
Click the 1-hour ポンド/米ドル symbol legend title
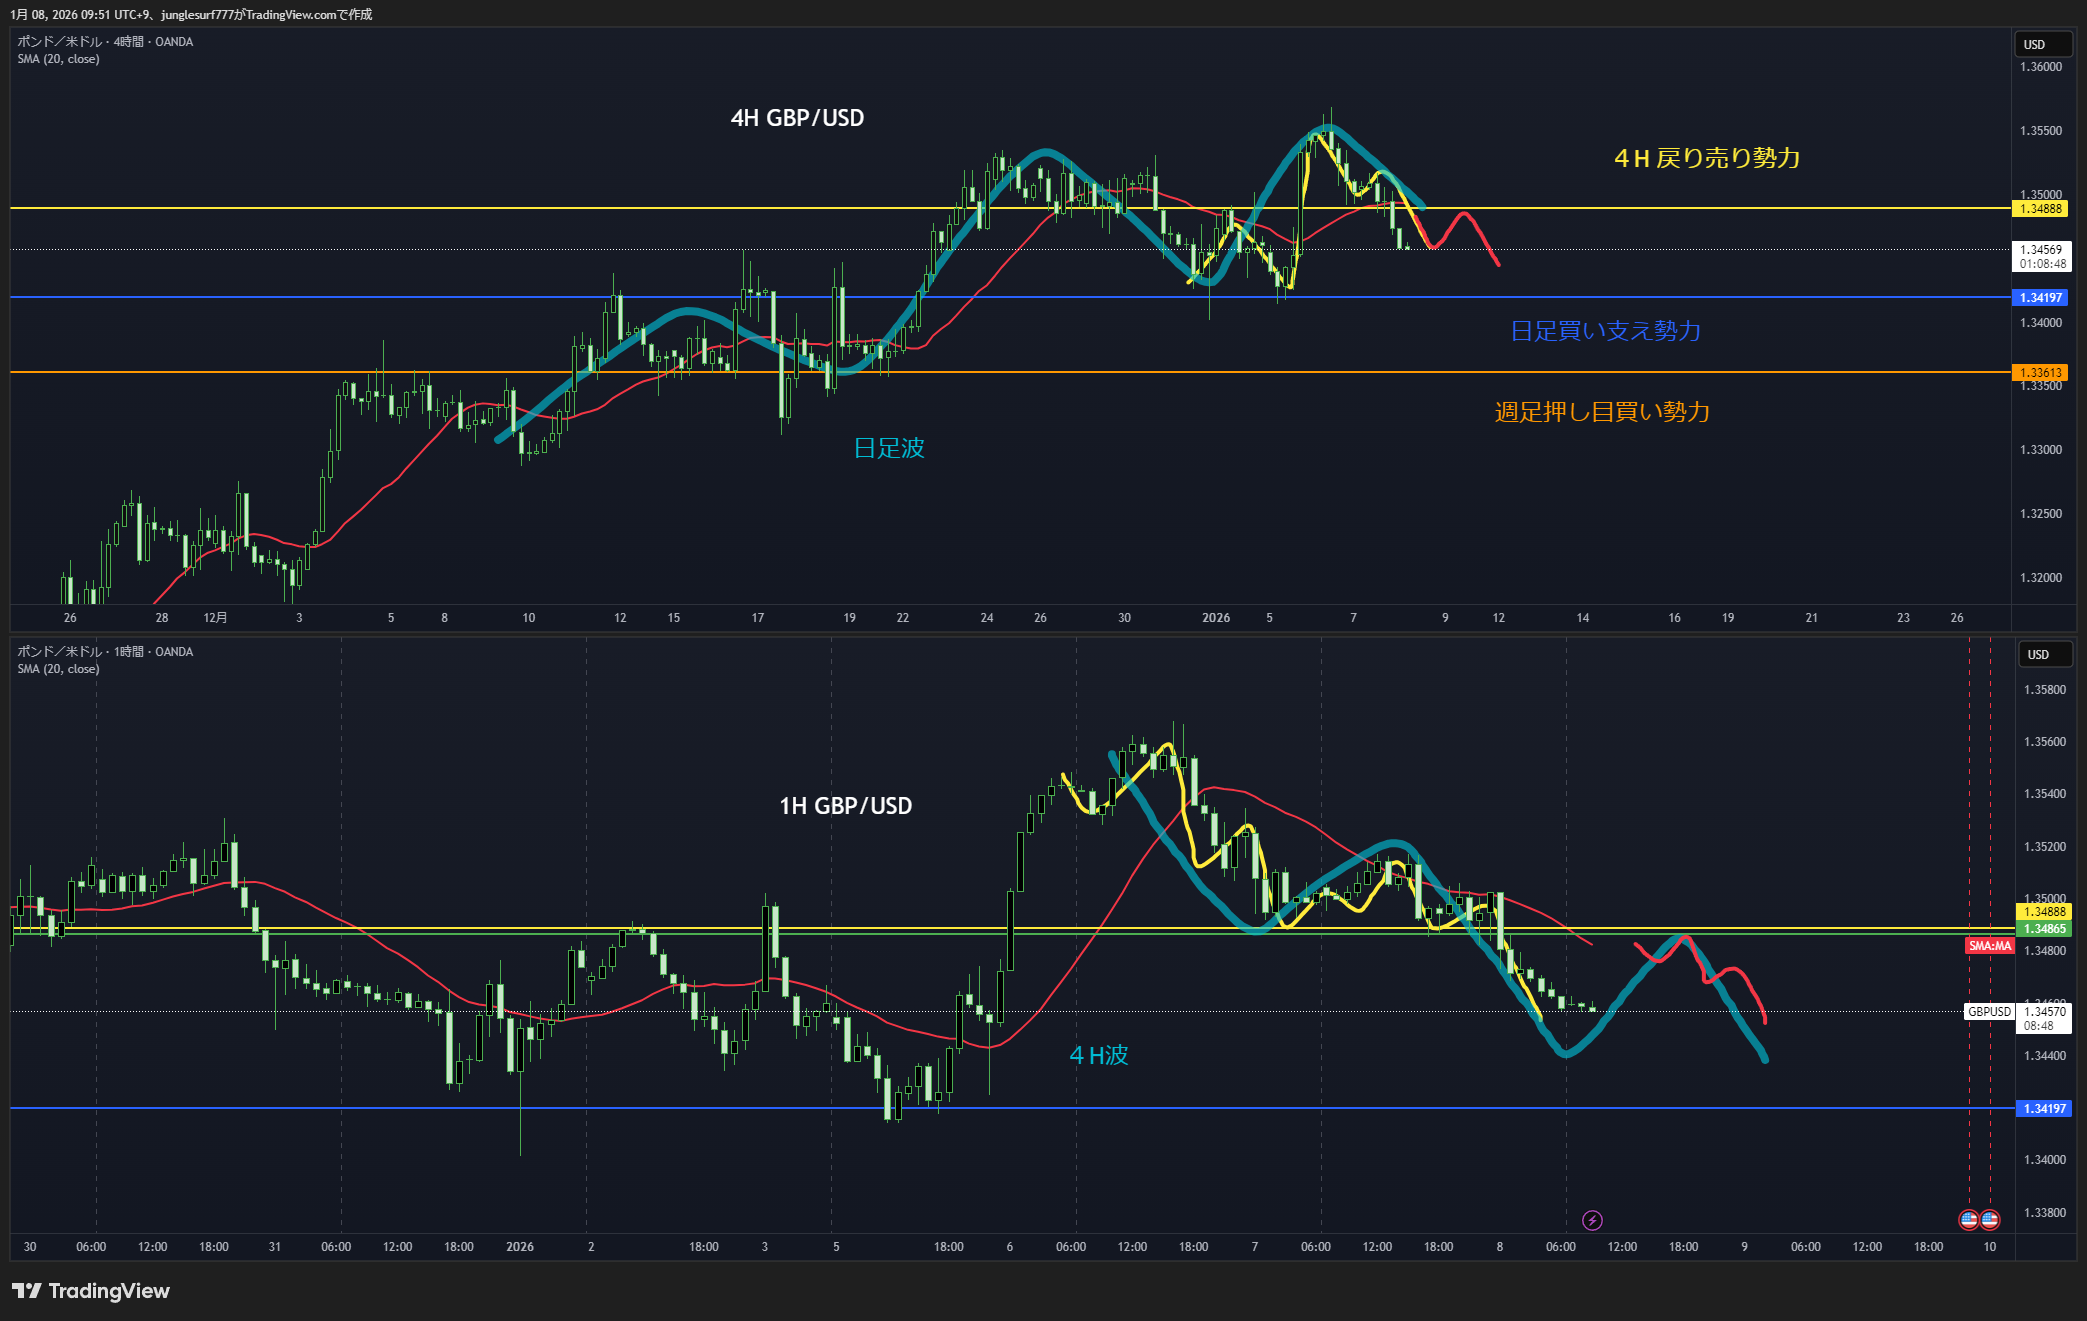(x=105, y=652)
